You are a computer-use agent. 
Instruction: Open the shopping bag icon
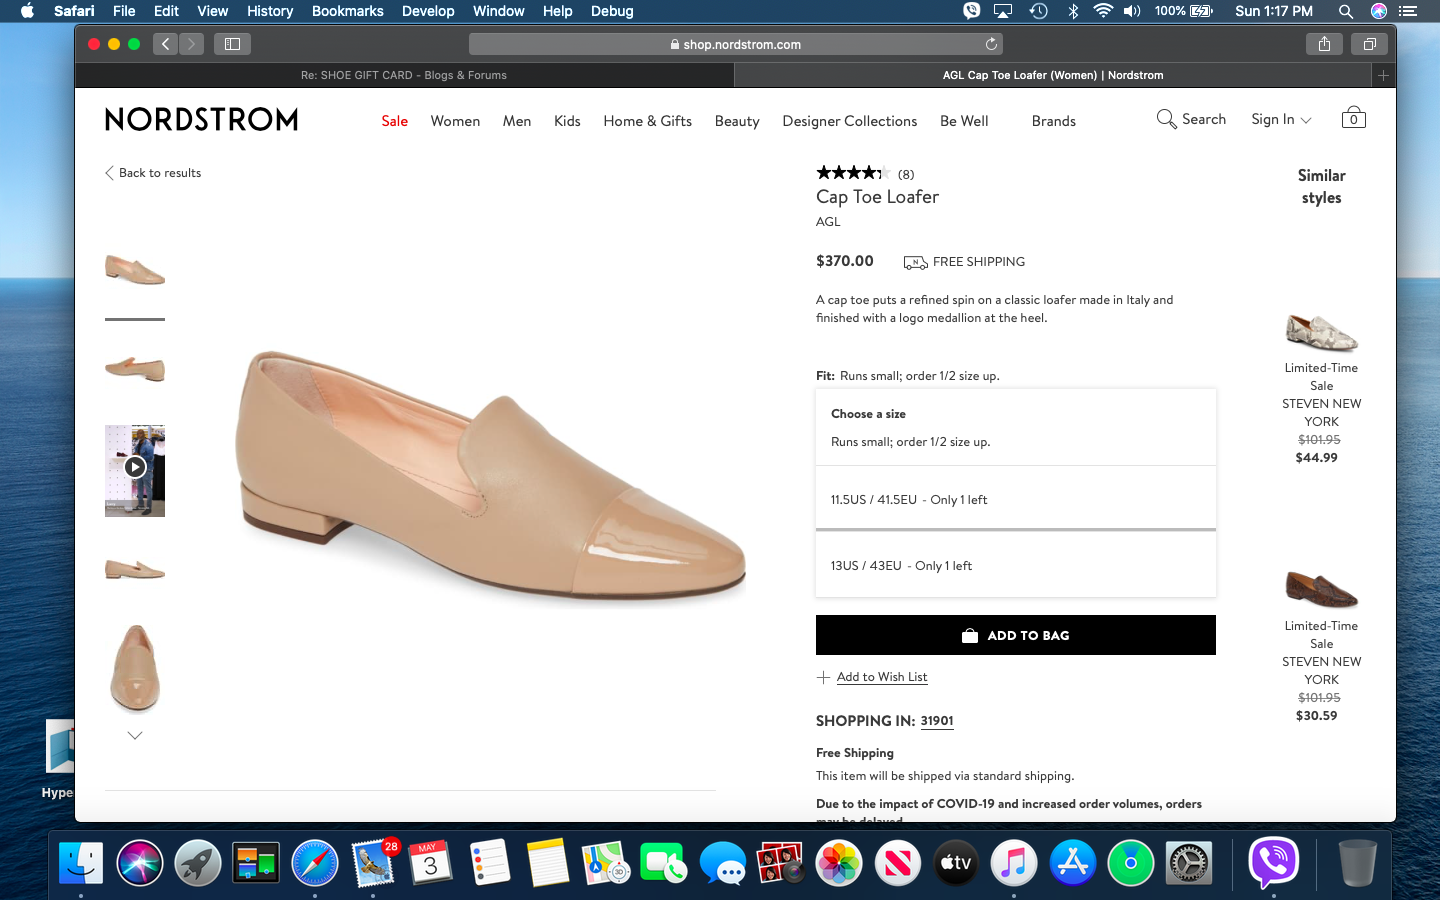[1353, 118]
